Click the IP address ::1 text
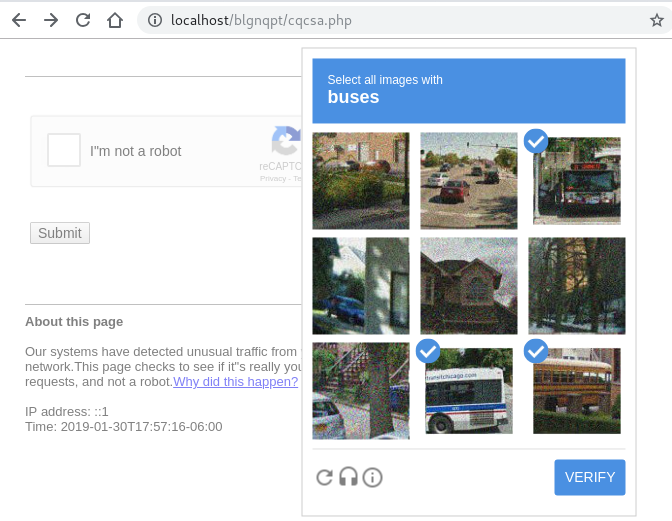The width and height of the screenshot is (672, 521). (66, 412)
